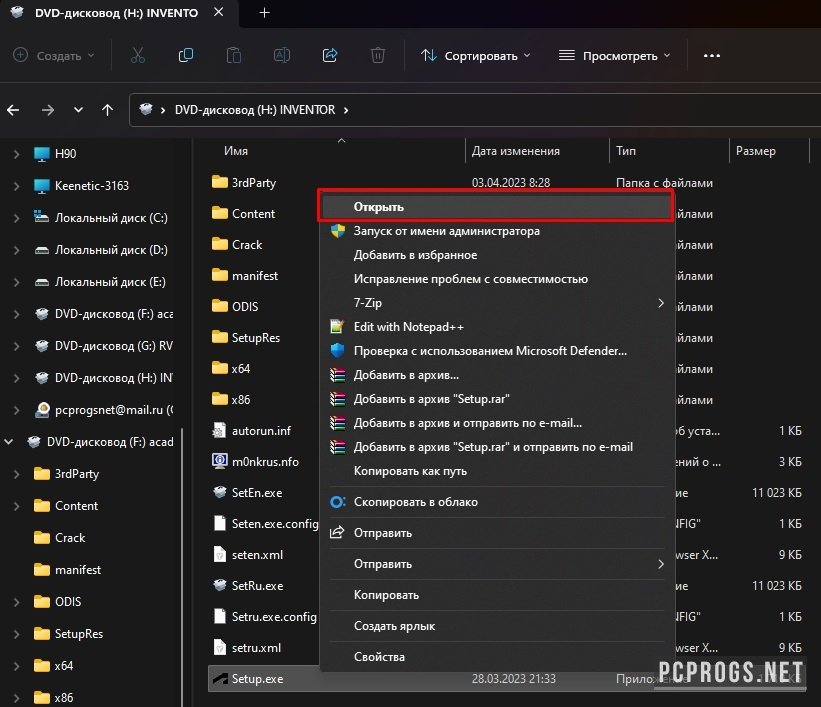Select Keenetic-3163 in the navigation pane

coord(92,186)
